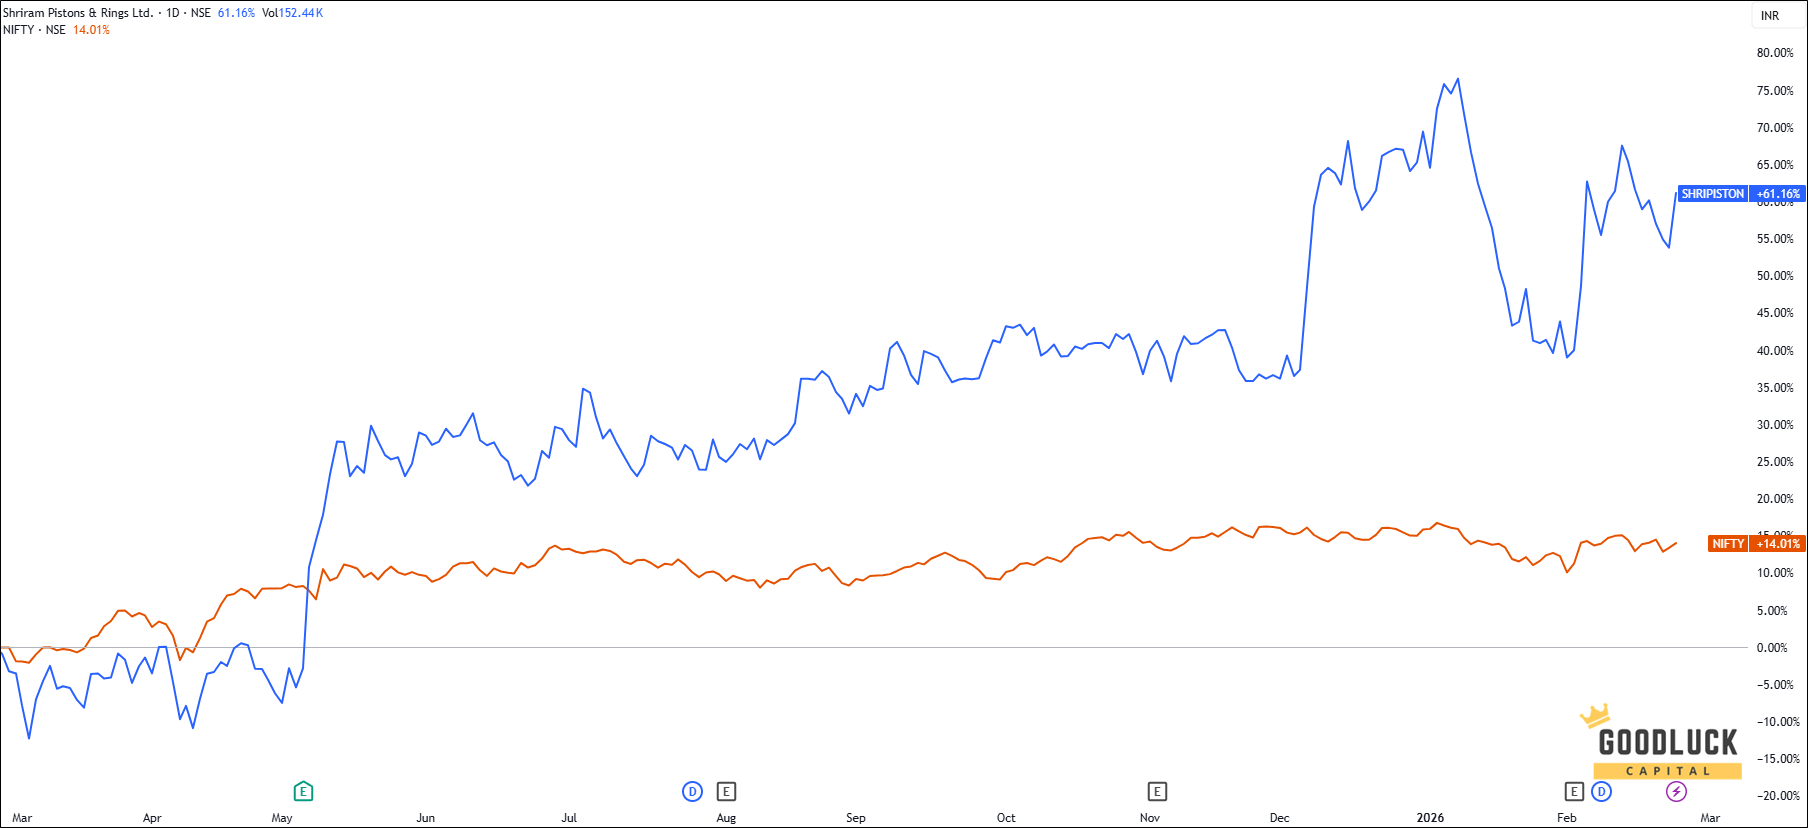The image size is (1808, 828).
Task: Click the 80.00% price scale label
Action: point(1775,53)
